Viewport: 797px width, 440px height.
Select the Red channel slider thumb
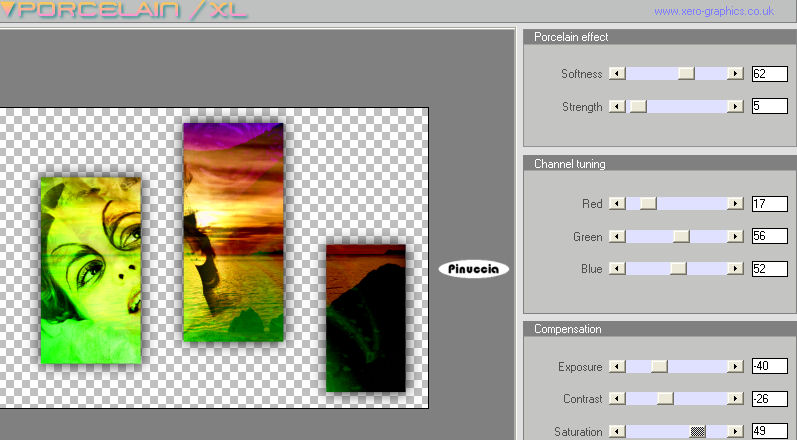pos(648,204)
